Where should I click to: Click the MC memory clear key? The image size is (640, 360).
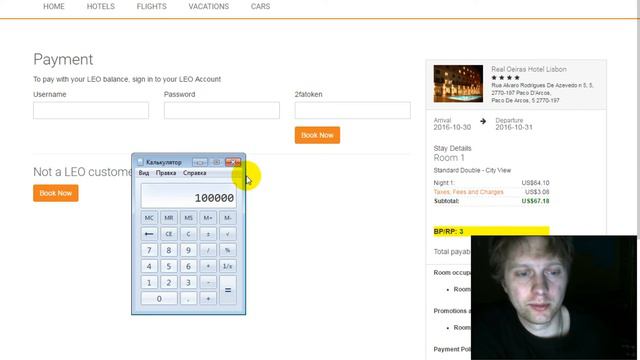click(149, 218)
